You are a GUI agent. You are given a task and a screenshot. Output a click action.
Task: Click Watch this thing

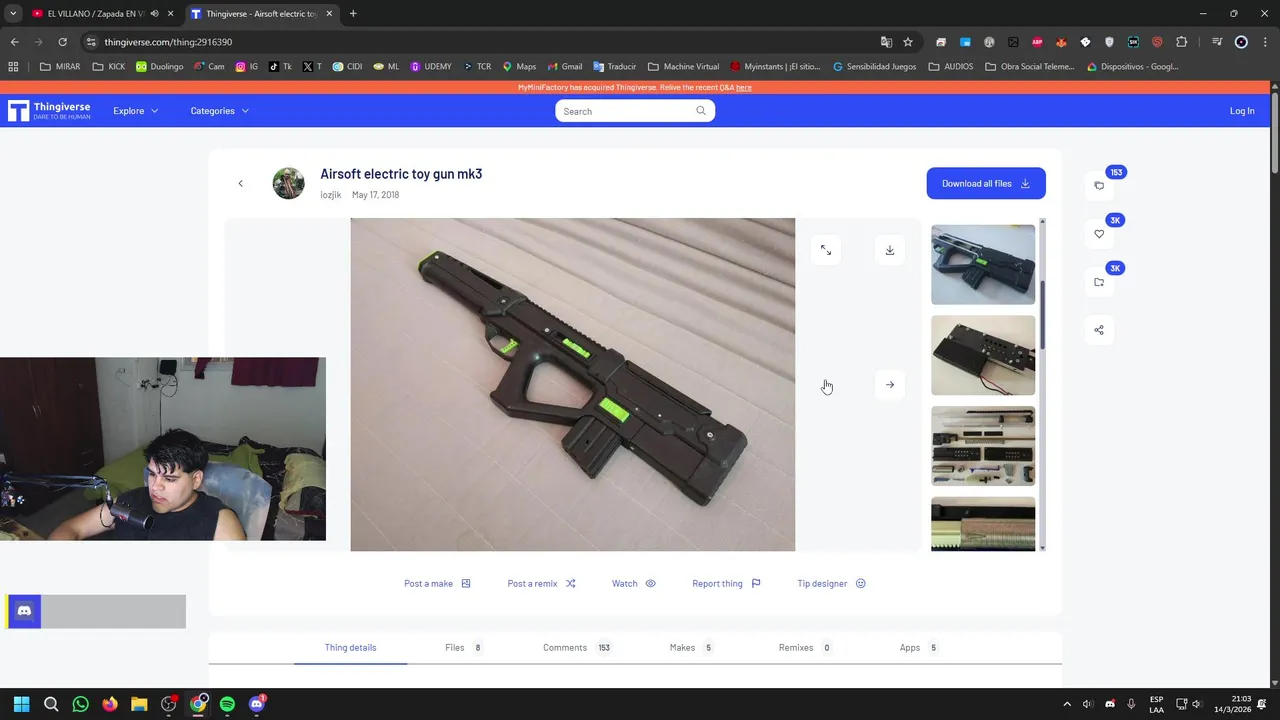[634, 584]
